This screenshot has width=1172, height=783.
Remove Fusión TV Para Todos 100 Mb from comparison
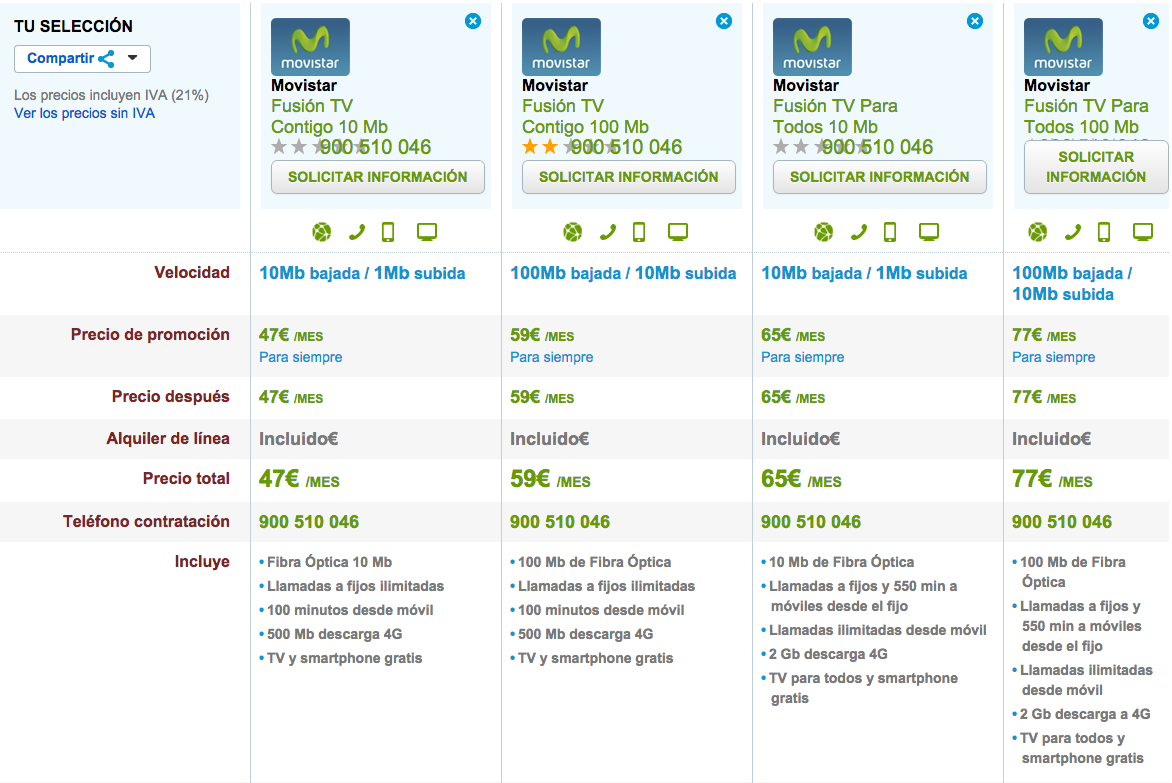1151,21
